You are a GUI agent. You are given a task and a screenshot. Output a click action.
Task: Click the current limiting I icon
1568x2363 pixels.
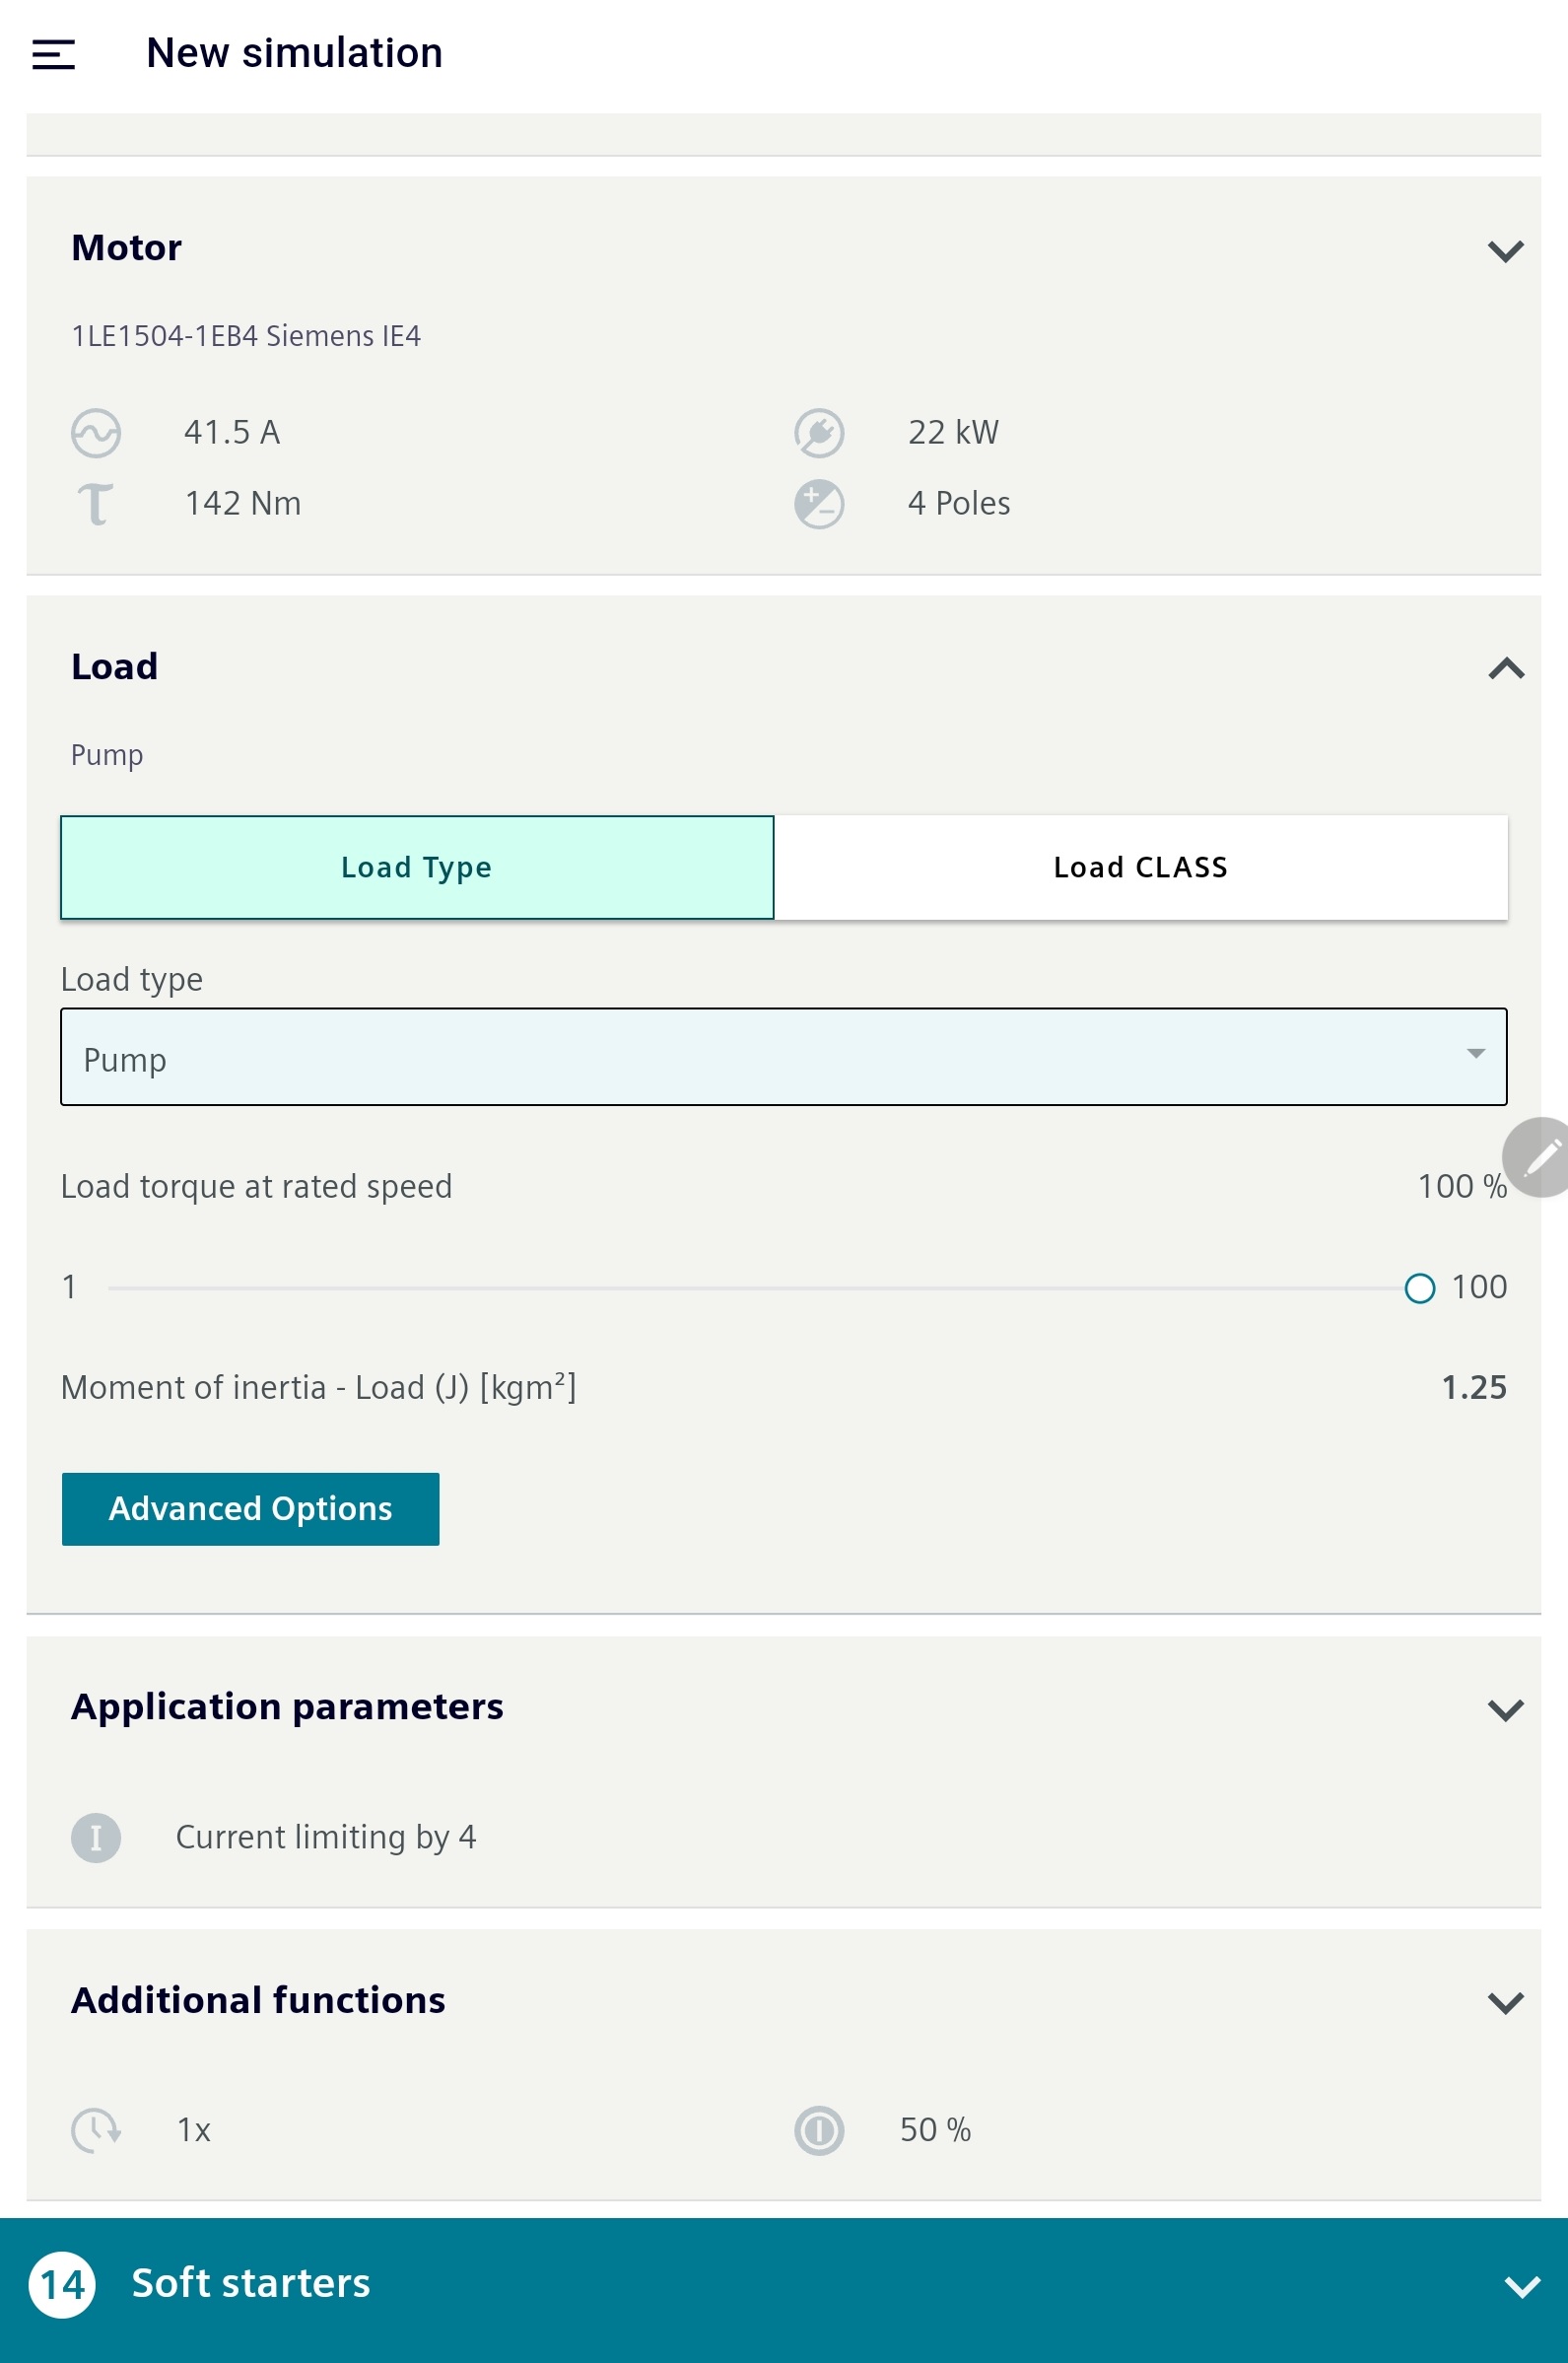pos(96,1838)
